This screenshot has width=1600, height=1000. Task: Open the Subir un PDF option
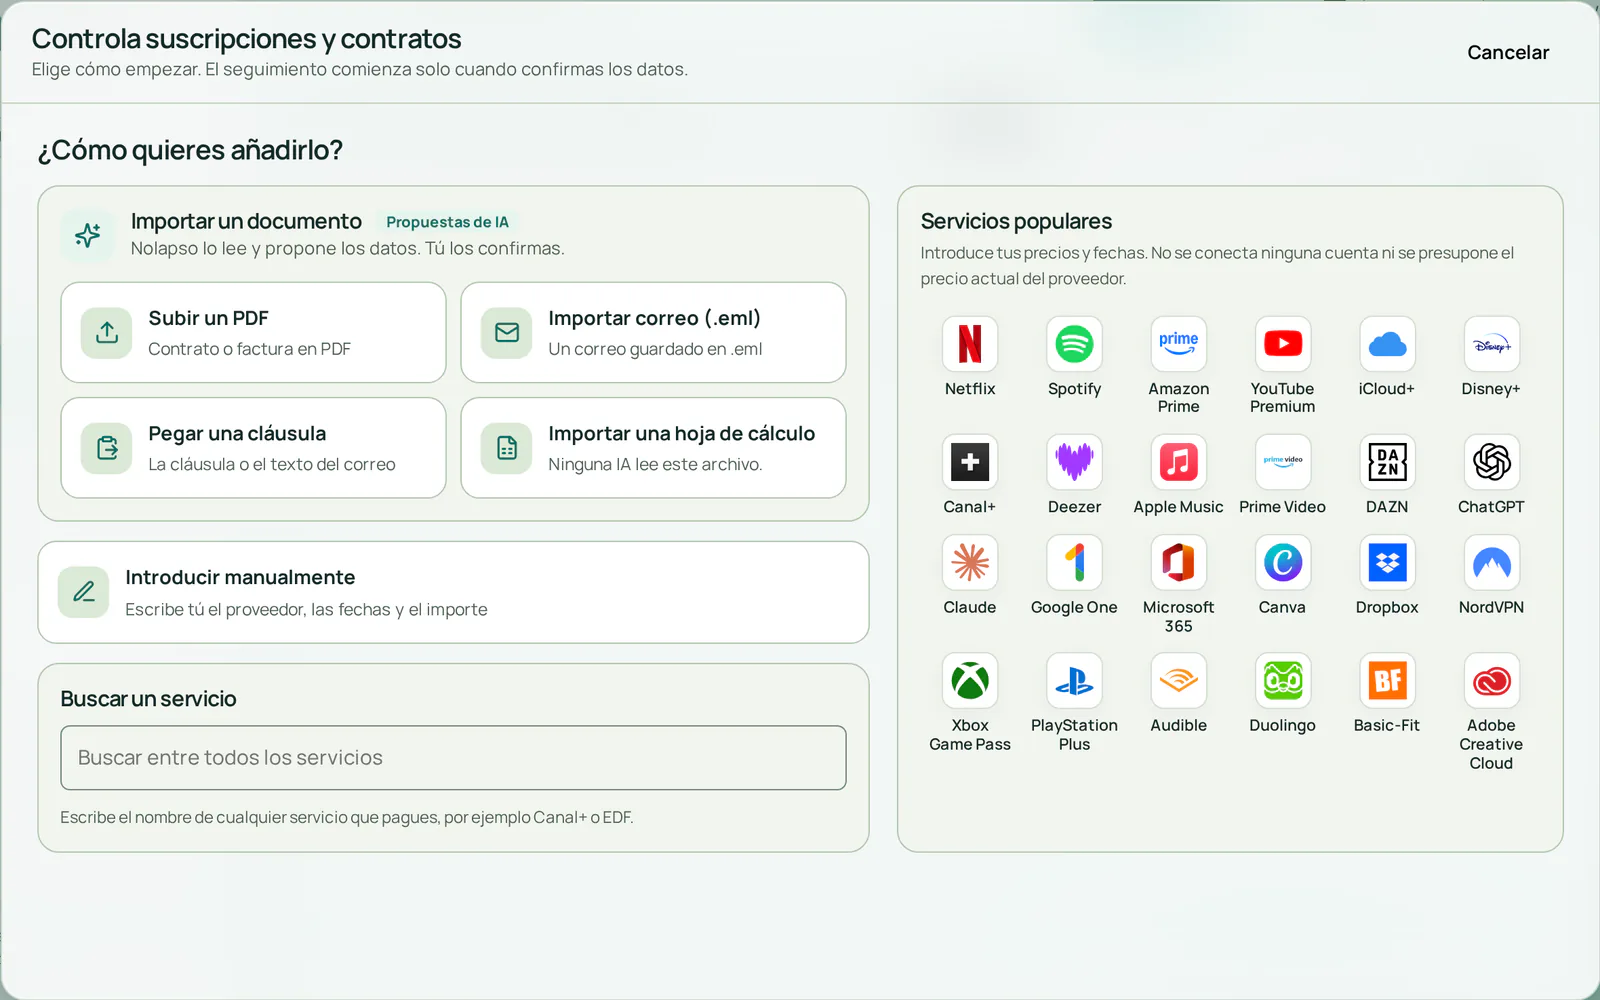click(253, 332)
